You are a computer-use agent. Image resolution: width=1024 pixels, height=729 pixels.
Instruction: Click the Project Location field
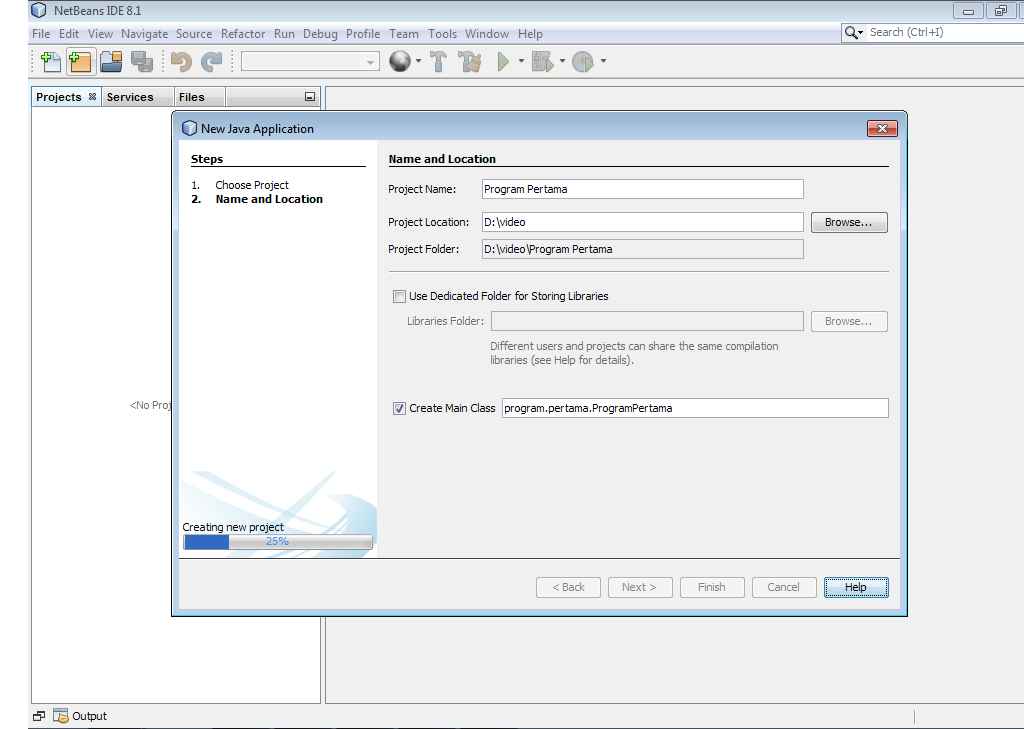pyautogui.click(x=643, y=222)
